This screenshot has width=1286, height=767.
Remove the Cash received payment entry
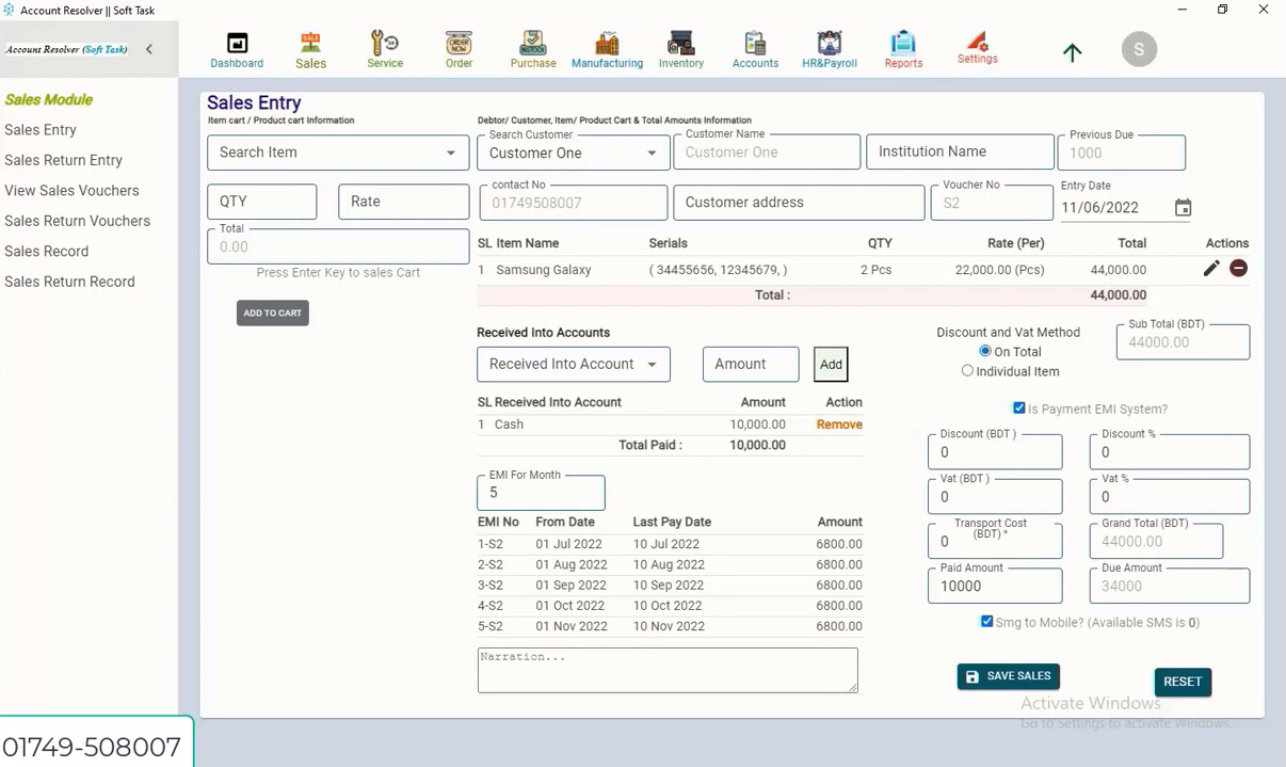838,424
